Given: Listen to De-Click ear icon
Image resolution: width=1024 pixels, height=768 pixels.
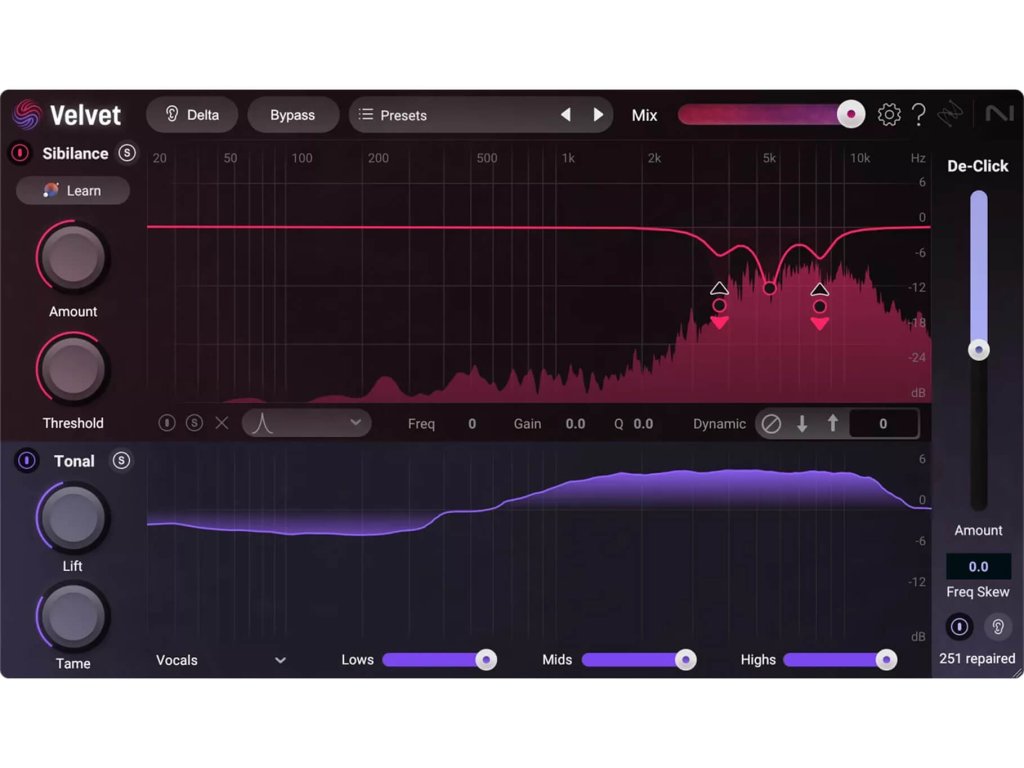Looking at the screenshot, I should tap(998, 627).
